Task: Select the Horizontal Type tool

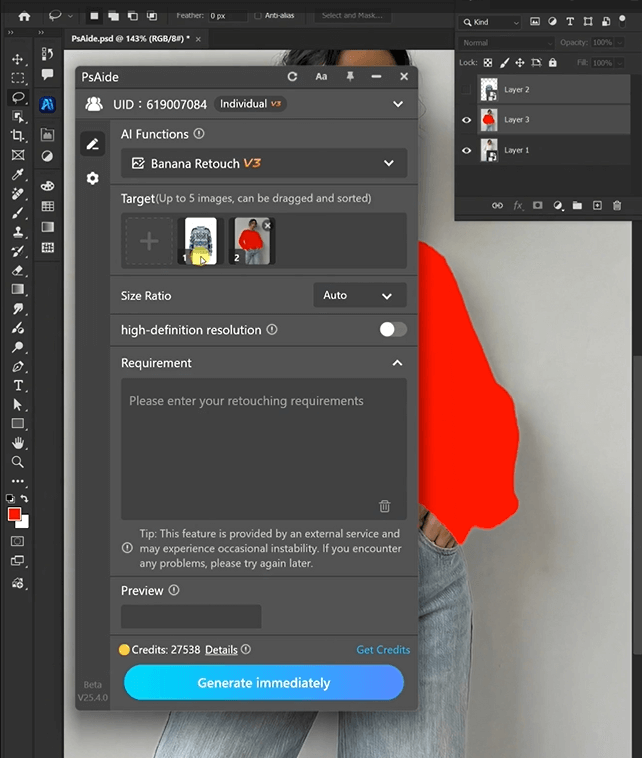Action: tap(18, 385)
